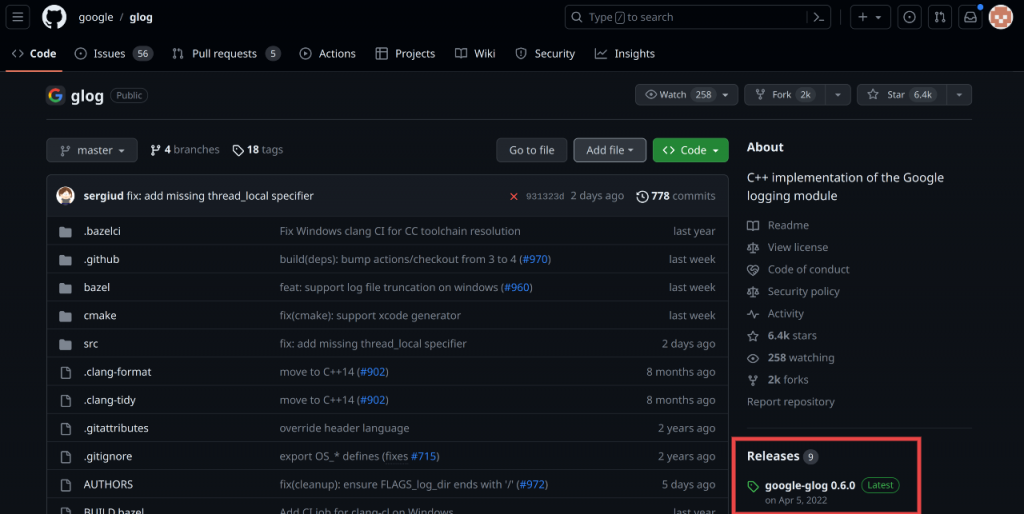The height and width of the screenshot is (514, 1024).
Task: View the 18 tags link
Action: [x=258, y=150]
